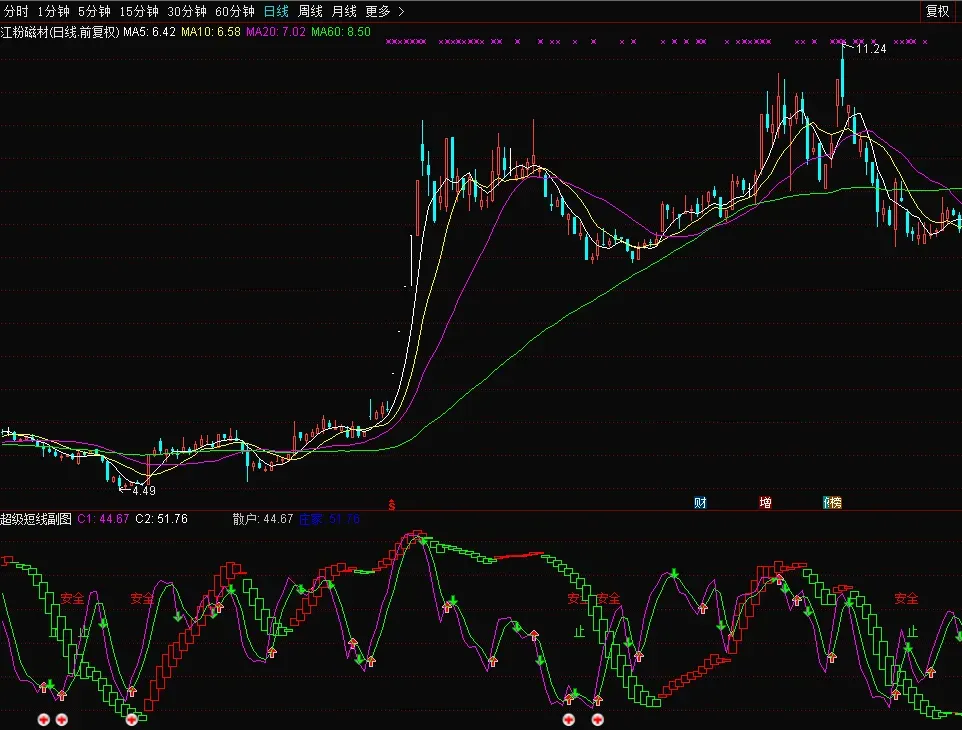Open the 增 shareholding marker icon
Screen dimensions: 962x730
pos(765,503)
